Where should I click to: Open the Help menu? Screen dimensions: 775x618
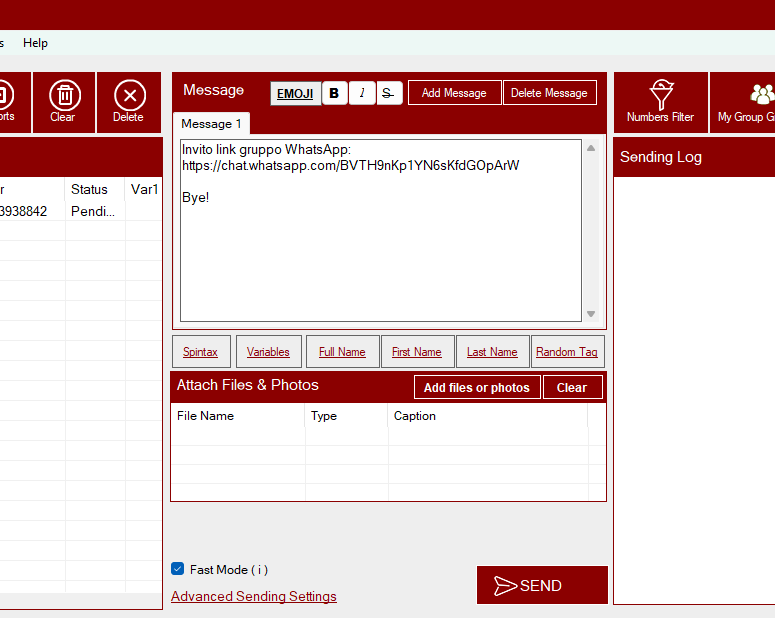click(x=35, y=43)
